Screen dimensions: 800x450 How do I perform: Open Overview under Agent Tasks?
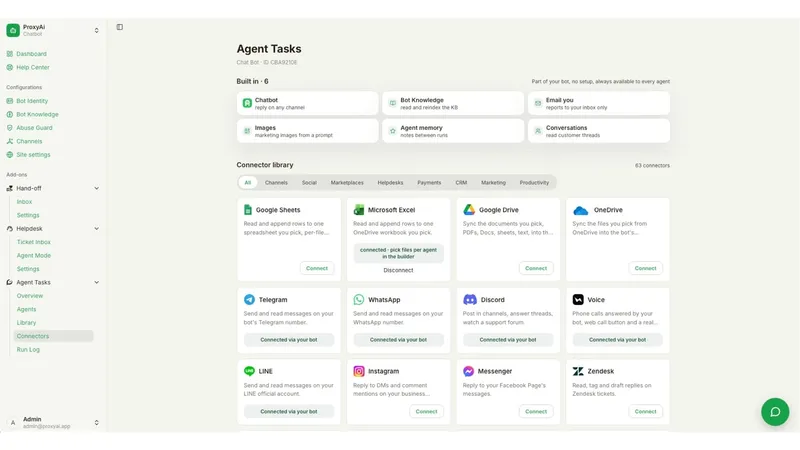pyautogui.click(x=30, y=296)
